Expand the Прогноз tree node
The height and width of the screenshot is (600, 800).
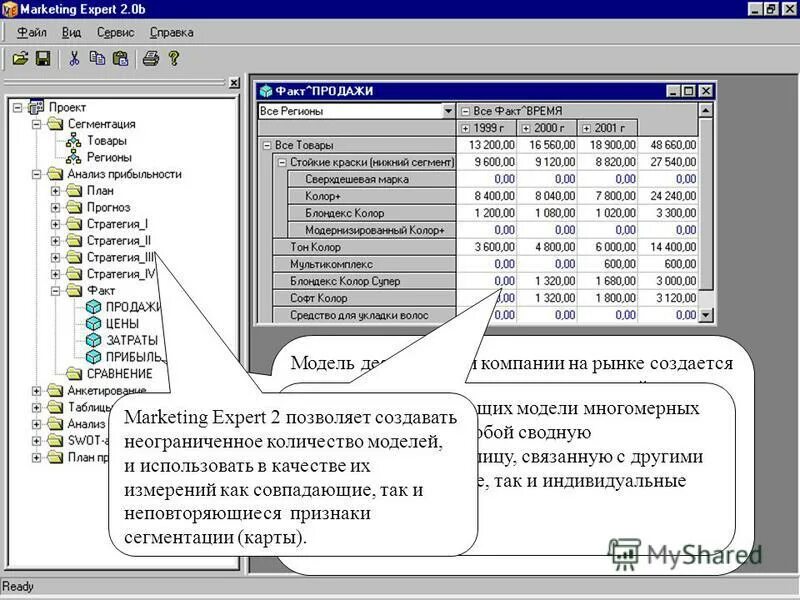(x=56, y=208)
